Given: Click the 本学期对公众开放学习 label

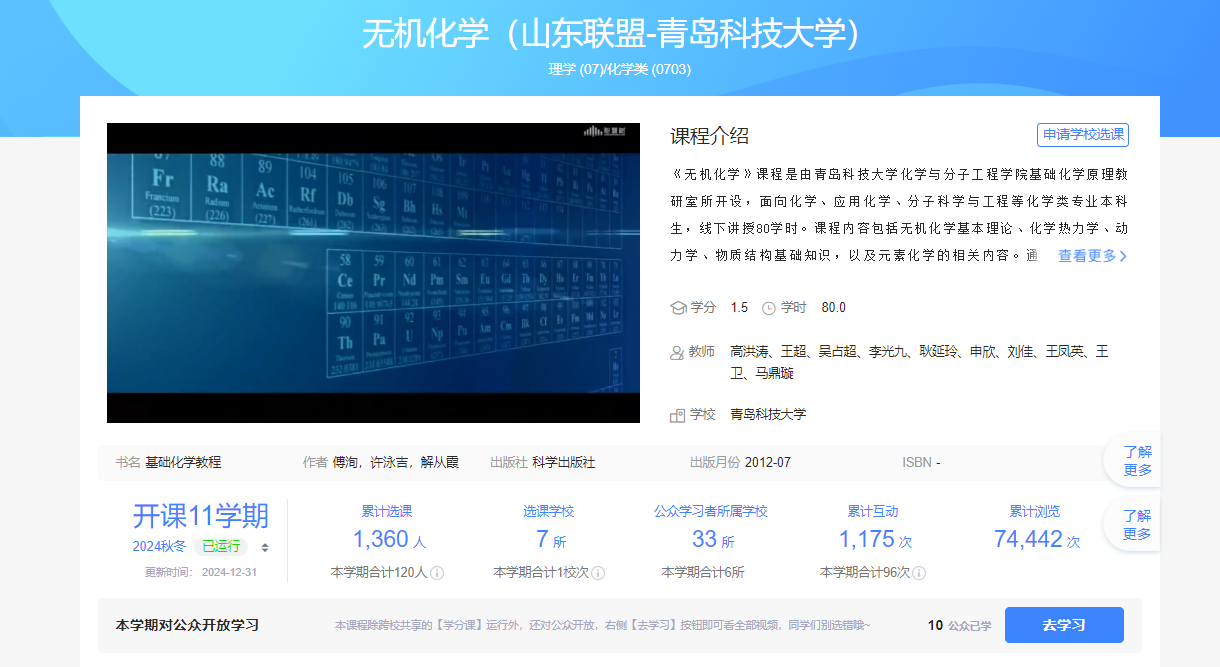Looking at the screenshot, I should (x=187, y=625).
